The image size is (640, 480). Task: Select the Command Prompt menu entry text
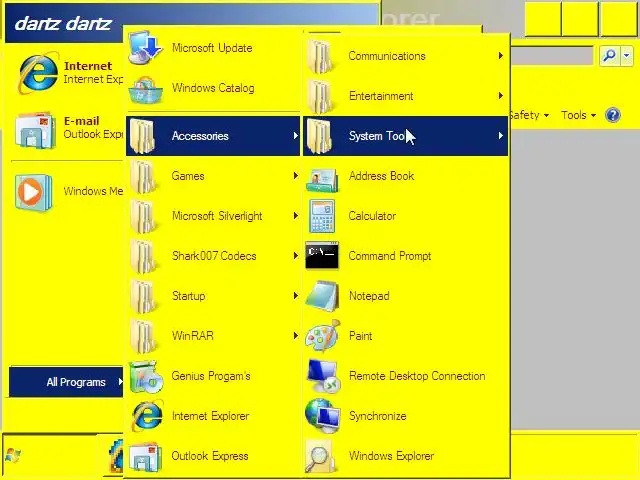click(390, 256)
